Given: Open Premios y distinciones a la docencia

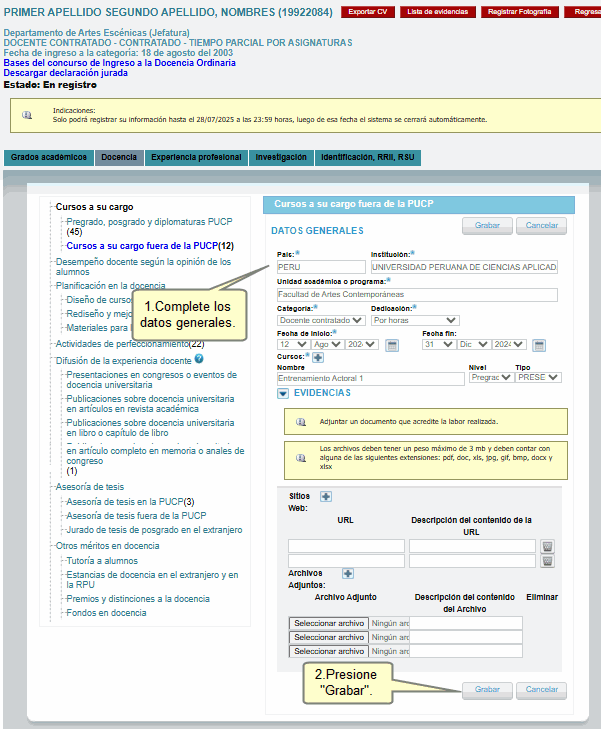Looking at the screenshot, I should click(x=138, y=599).
